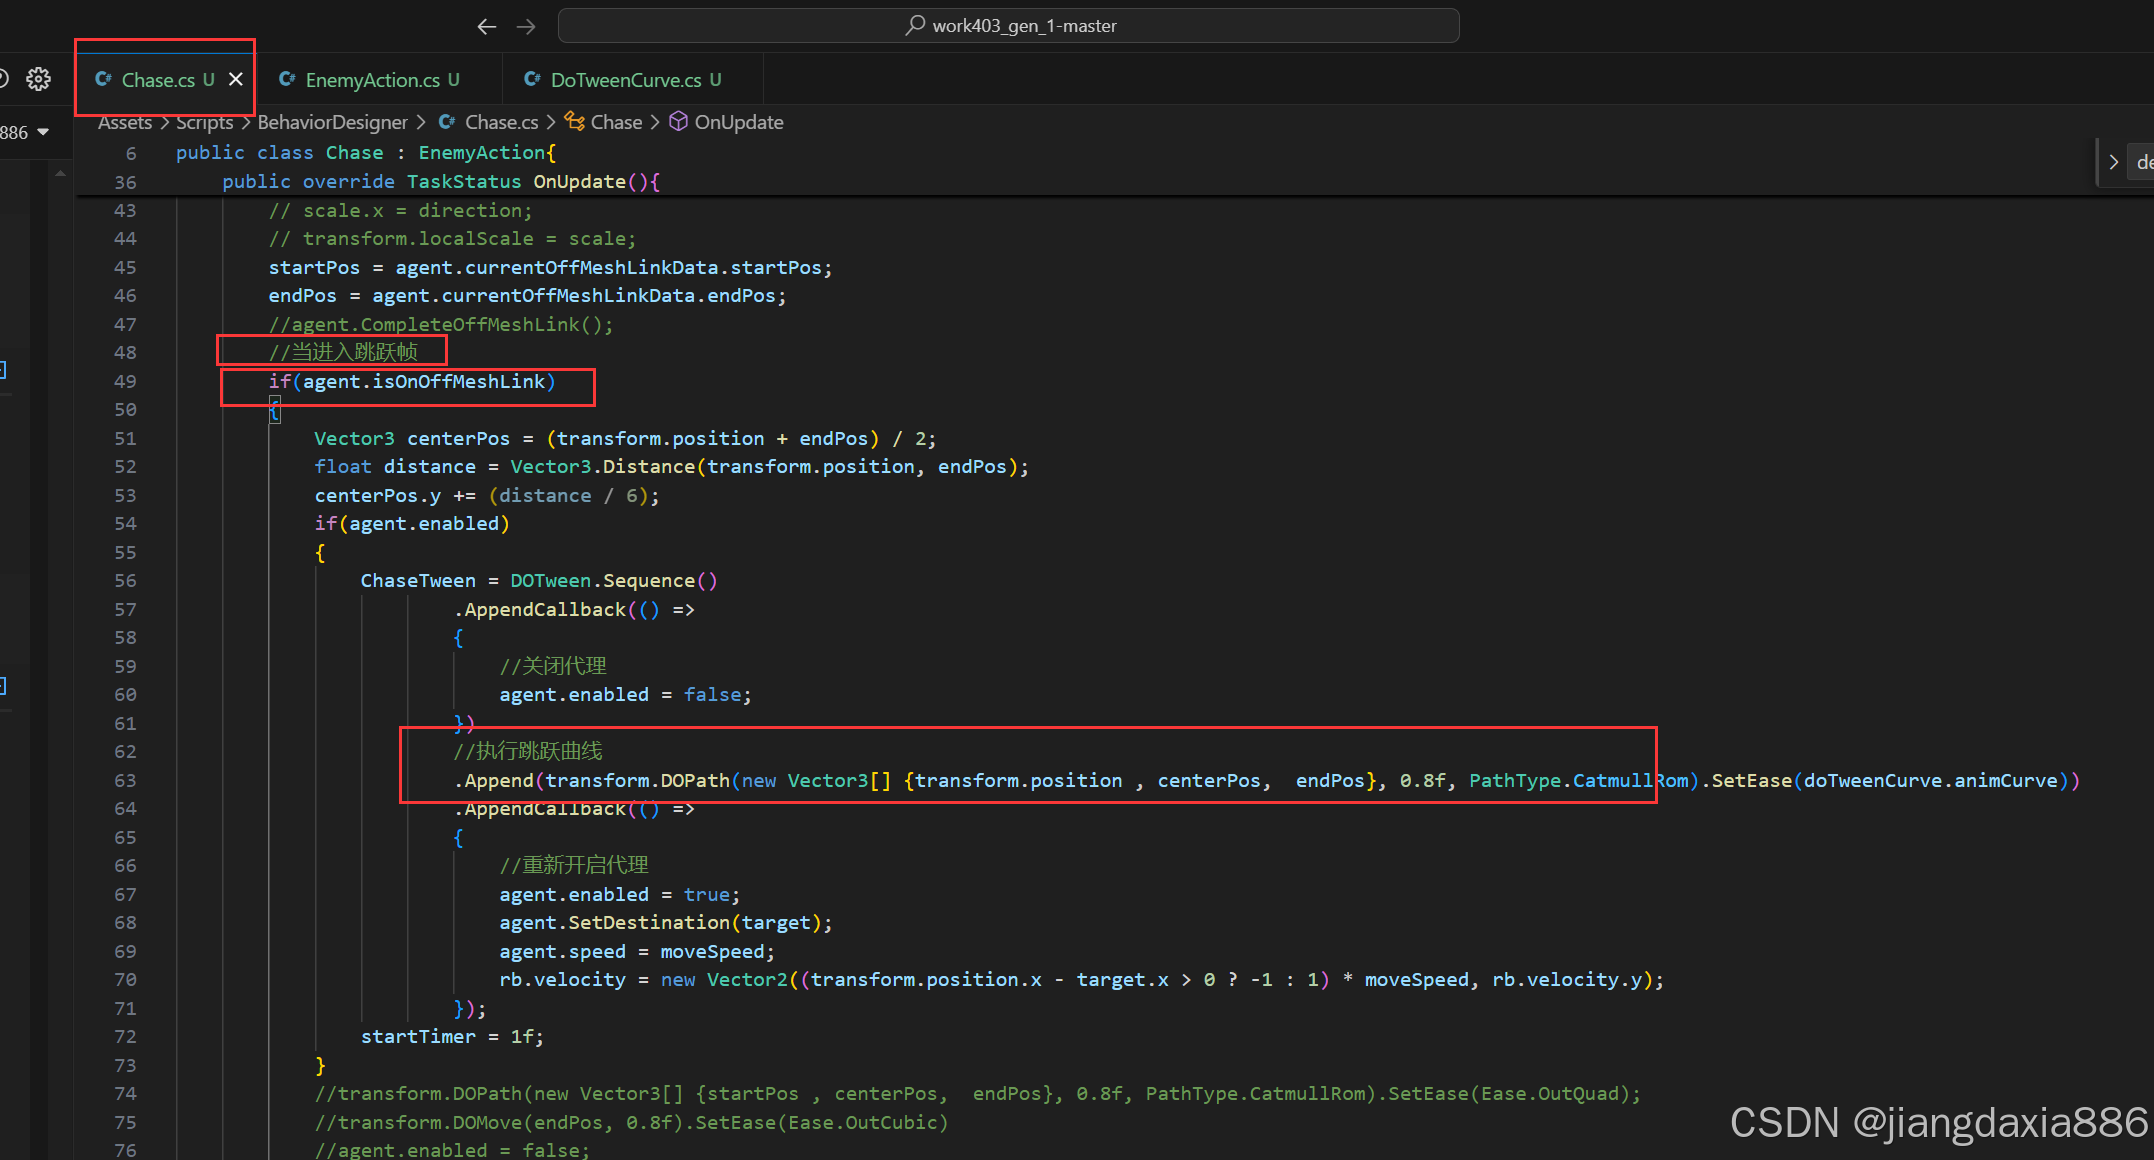This screenshot has height=1160, width=2154.
Task: Switch to the EnemyAction.cs tab
Action: click(372, 79)
